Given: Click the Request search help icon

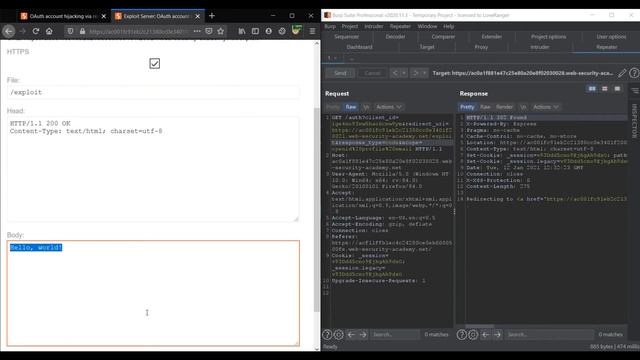Looking at the screenshot, I should click(327, 335).
